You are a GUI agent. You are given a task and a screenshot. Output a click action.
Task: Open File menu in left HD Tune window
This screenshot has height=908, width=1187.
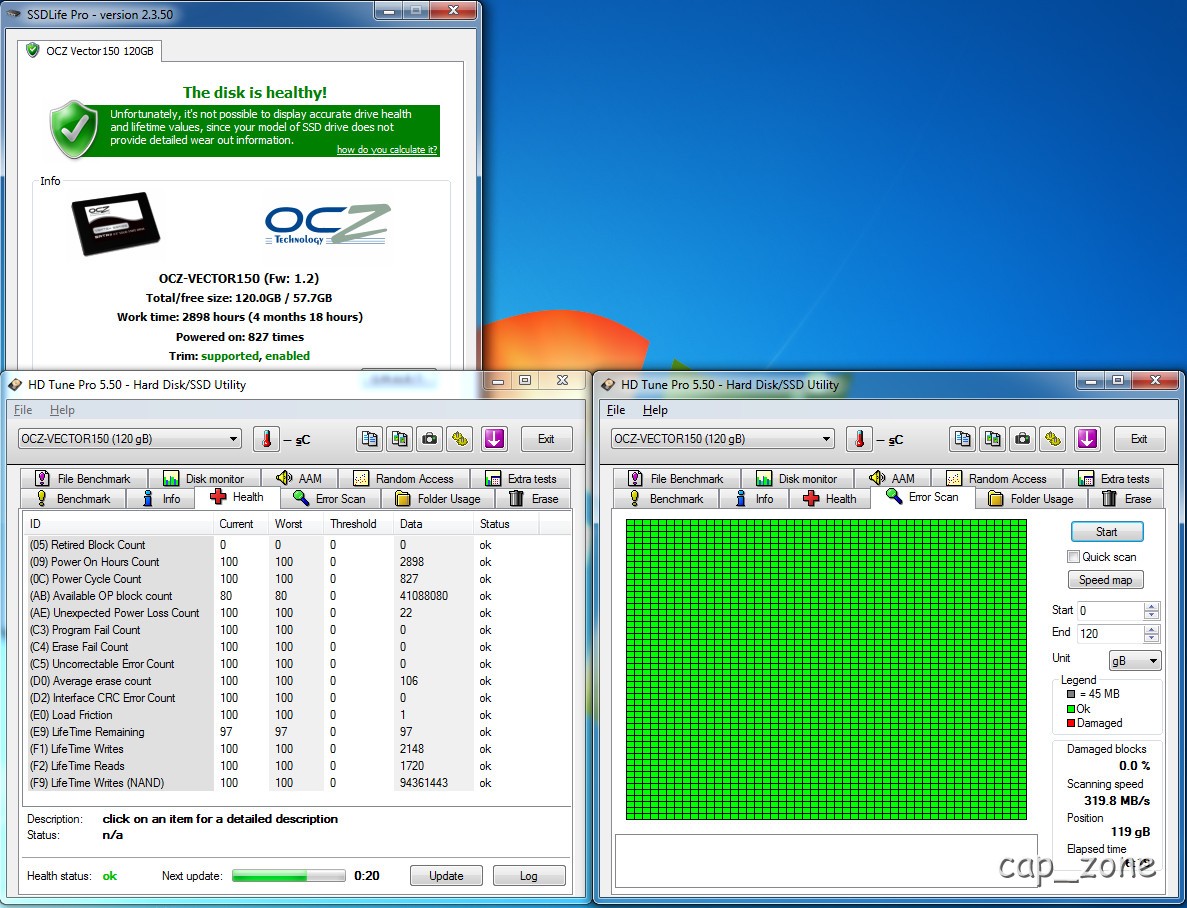pyautogui.click(x=23, y=410)
